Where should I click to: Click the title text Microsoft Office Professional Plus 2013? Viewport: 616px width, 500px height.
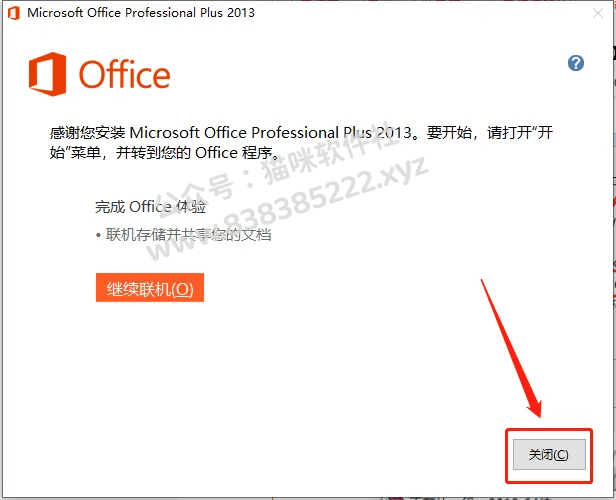tap(141, 13)
